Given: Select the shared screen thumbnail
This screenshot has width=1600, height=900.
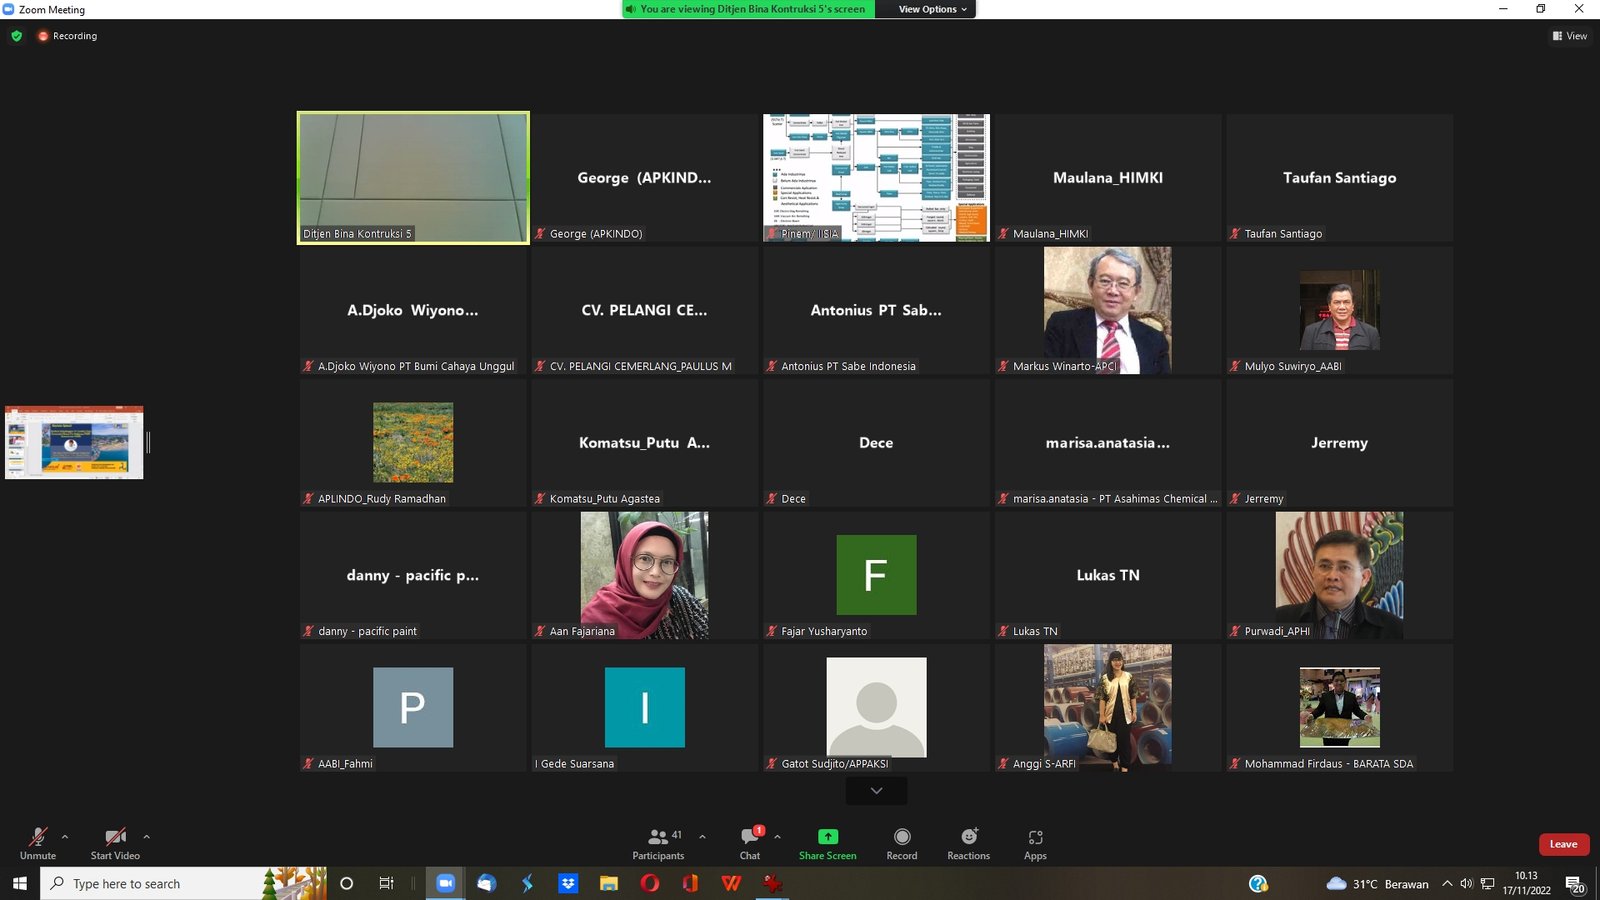Looking at the screenshot, I should pos(74,442).
